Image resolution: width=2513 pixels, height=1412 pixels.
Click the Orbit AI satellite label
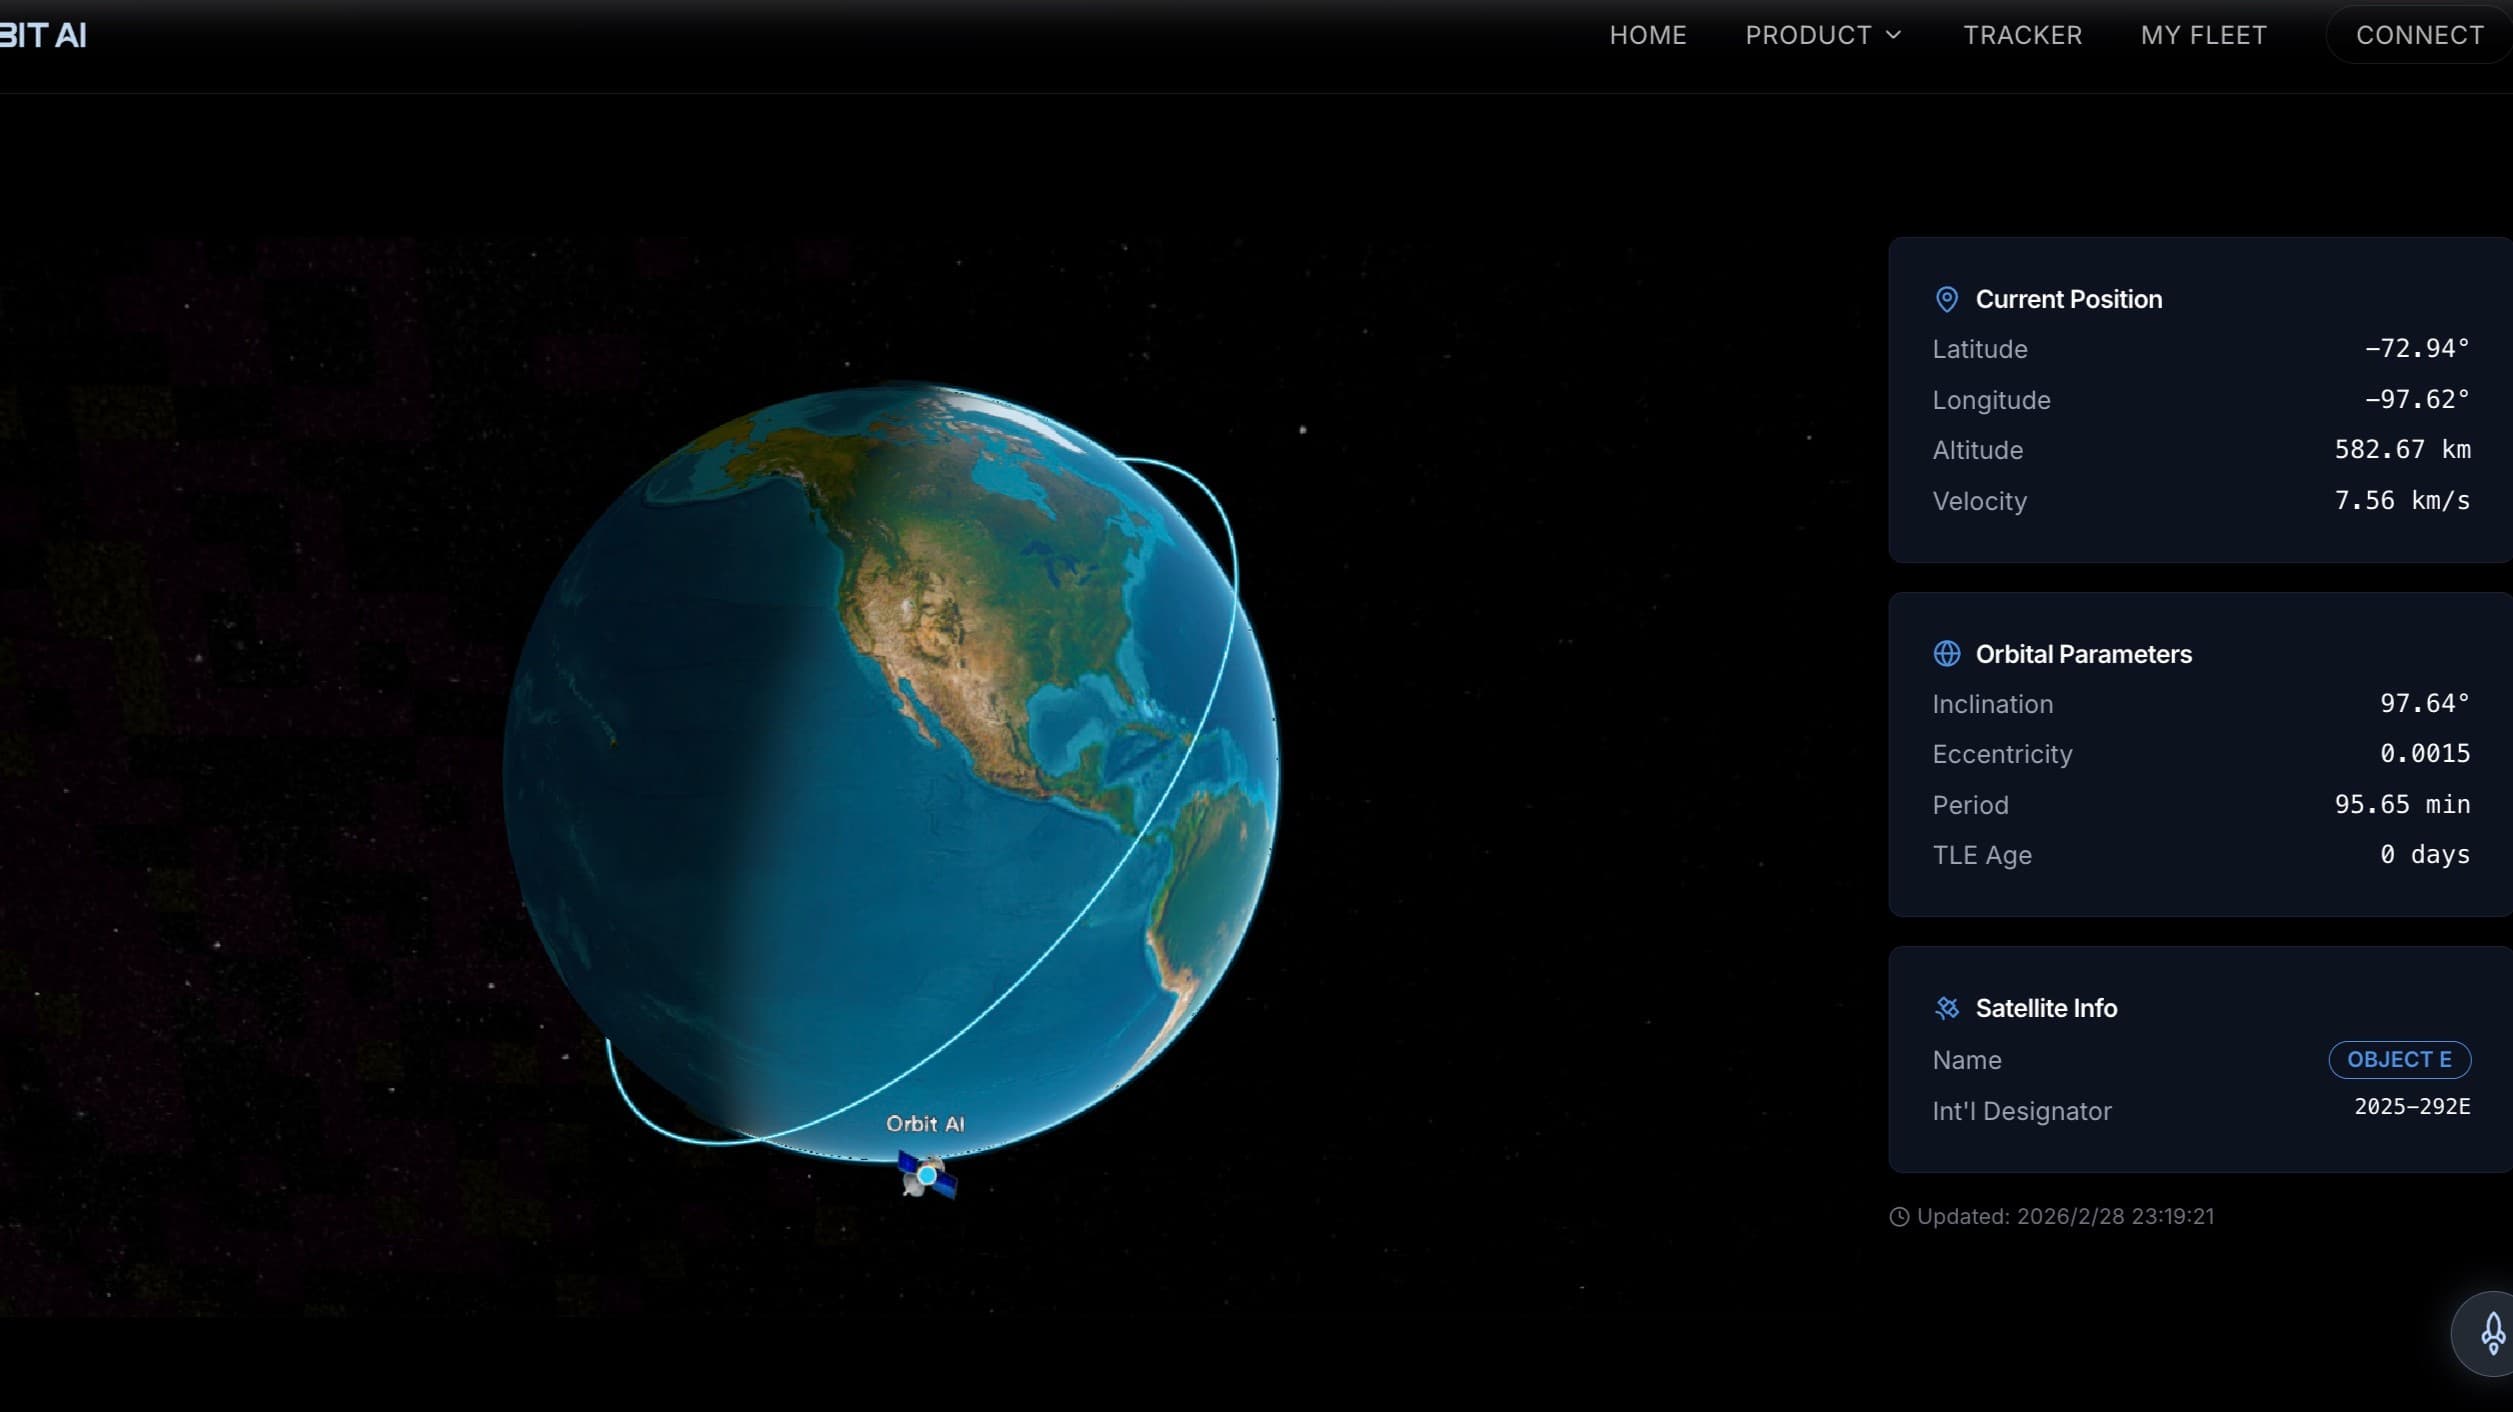925,1124
